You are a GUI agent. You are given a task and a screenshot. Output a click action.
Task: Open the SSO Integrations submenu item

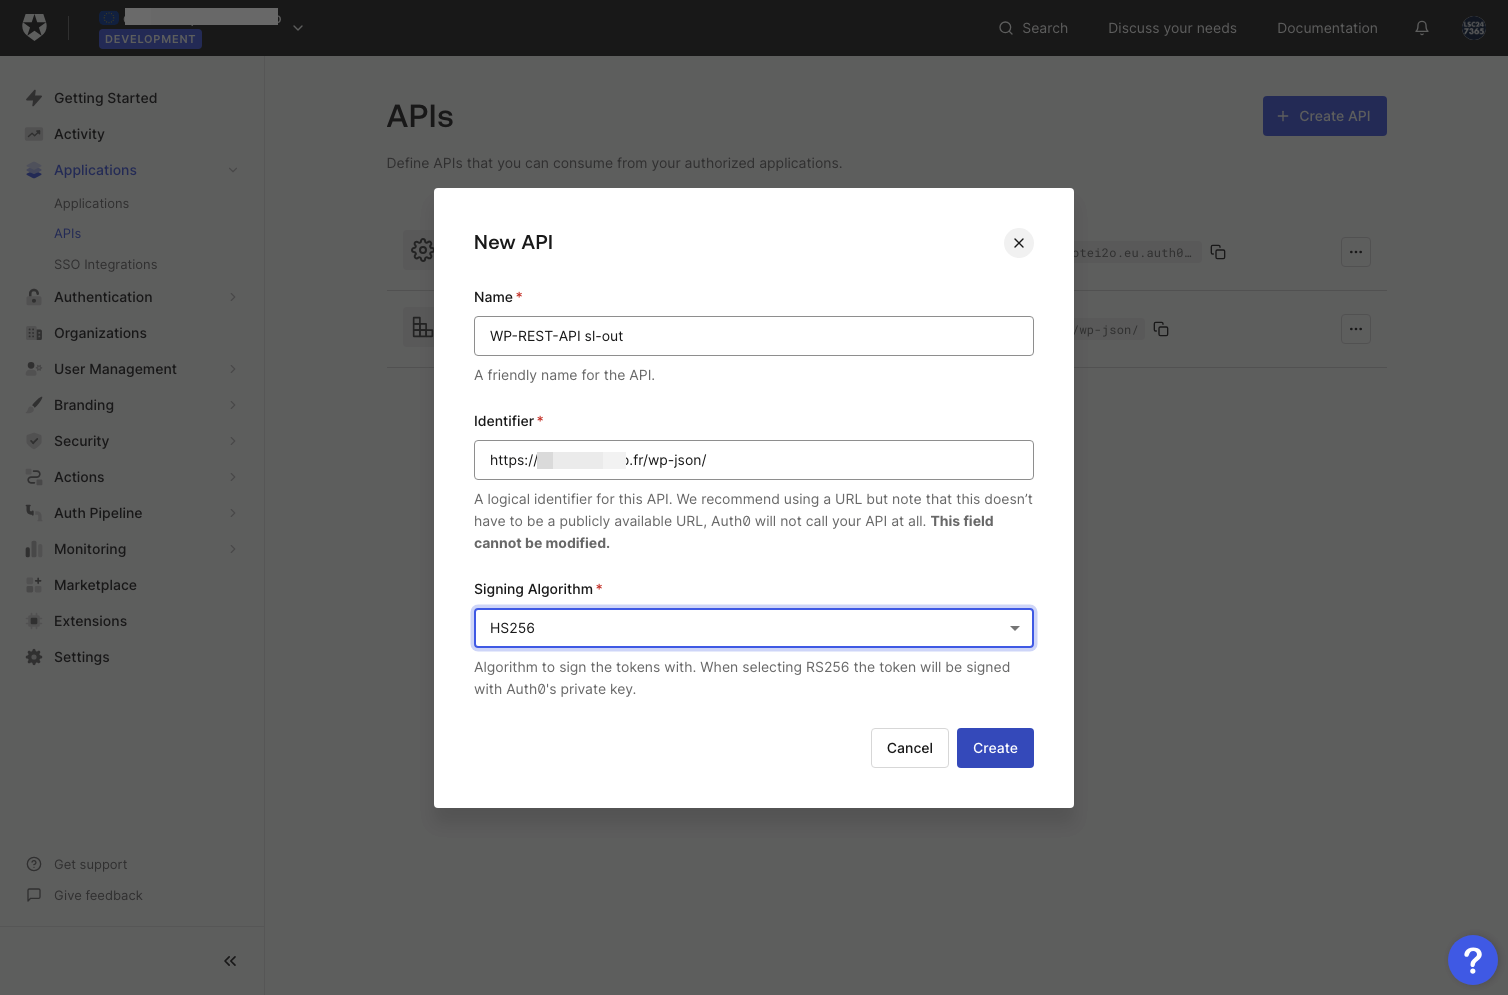coord(106,264)
